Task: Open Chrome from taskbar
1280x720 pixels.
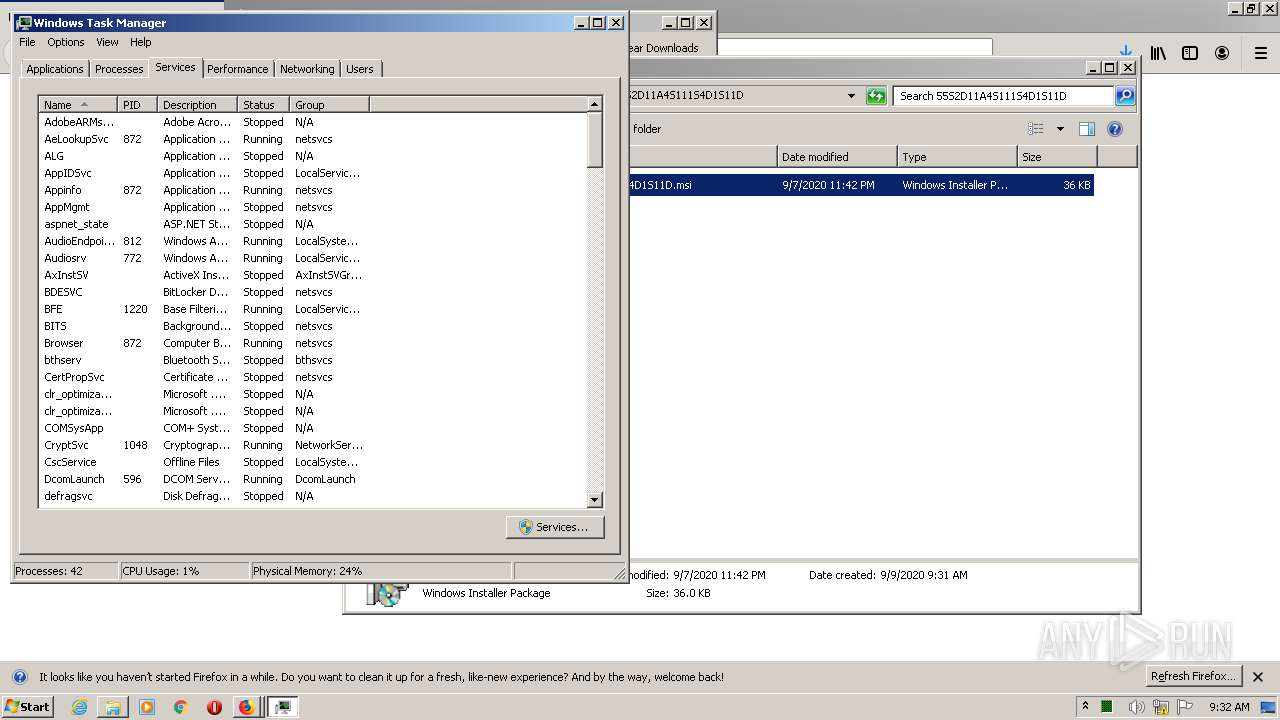Action: tap(181, 707)
